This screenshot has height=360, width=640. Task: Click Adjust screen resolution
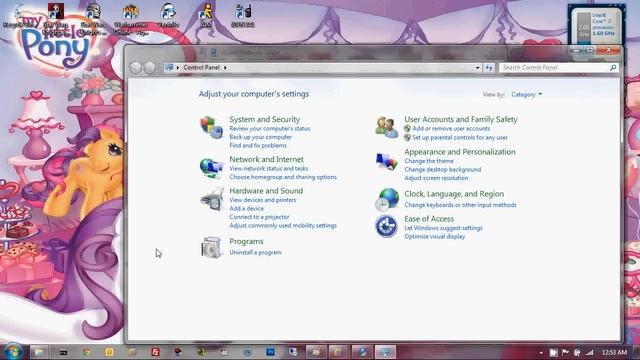tap(436, 178)
